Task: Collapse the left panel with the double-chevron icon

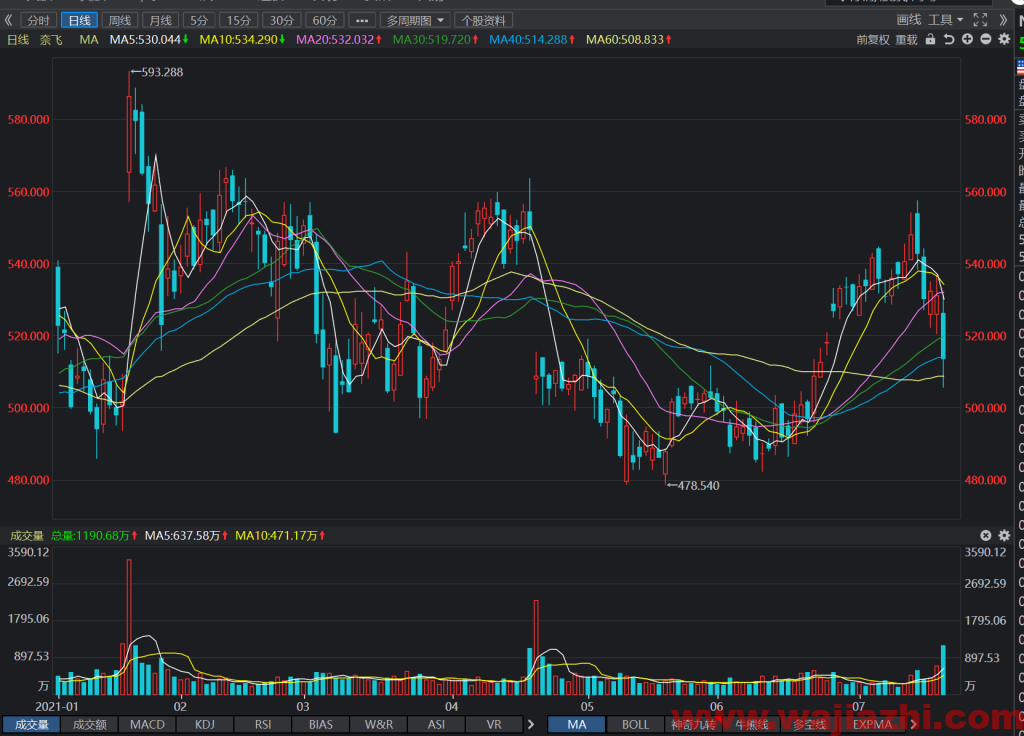Action: click(8, 20)
